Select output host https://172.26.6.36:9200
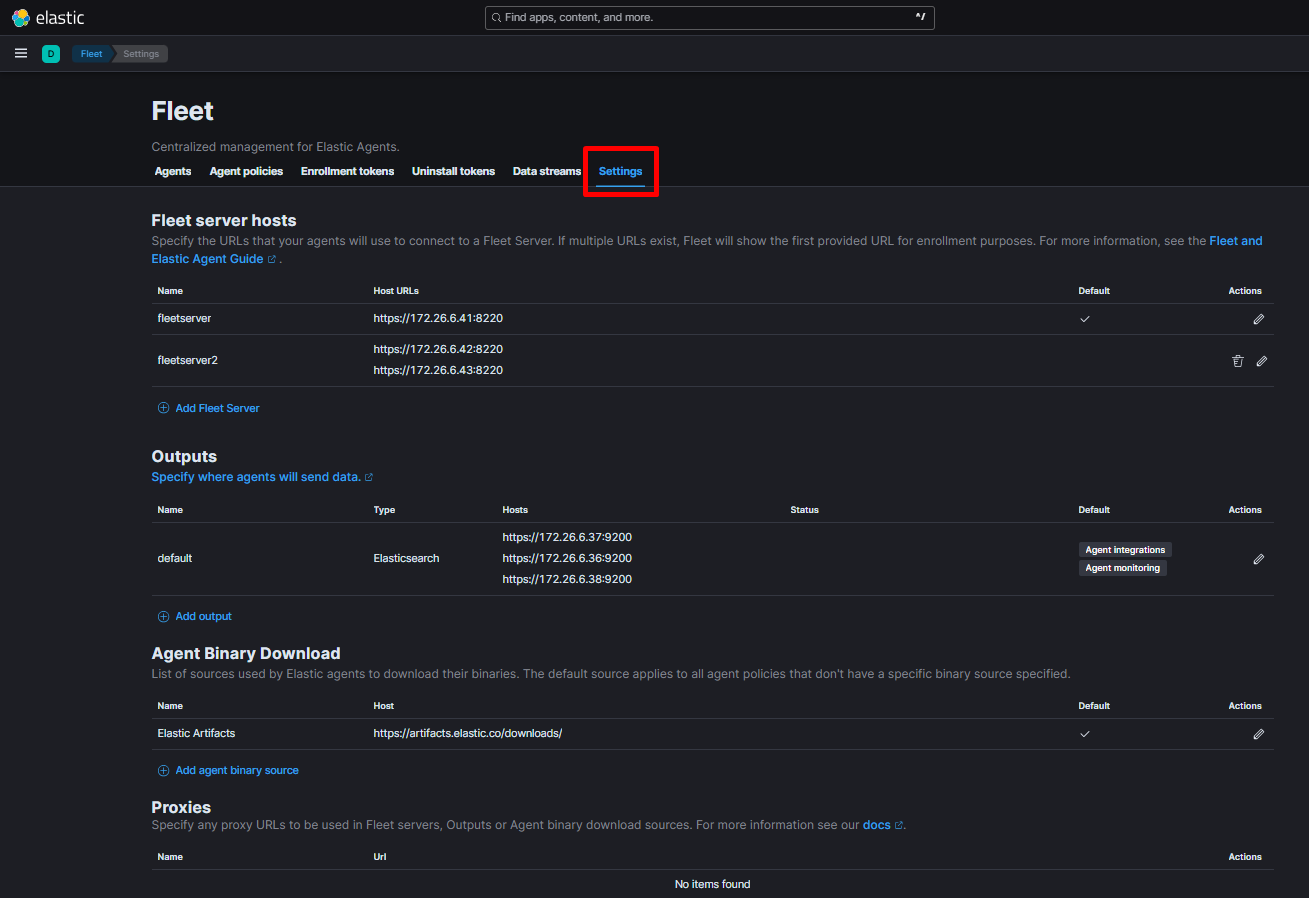The image size is (1309, 898). tap(567, 559)
